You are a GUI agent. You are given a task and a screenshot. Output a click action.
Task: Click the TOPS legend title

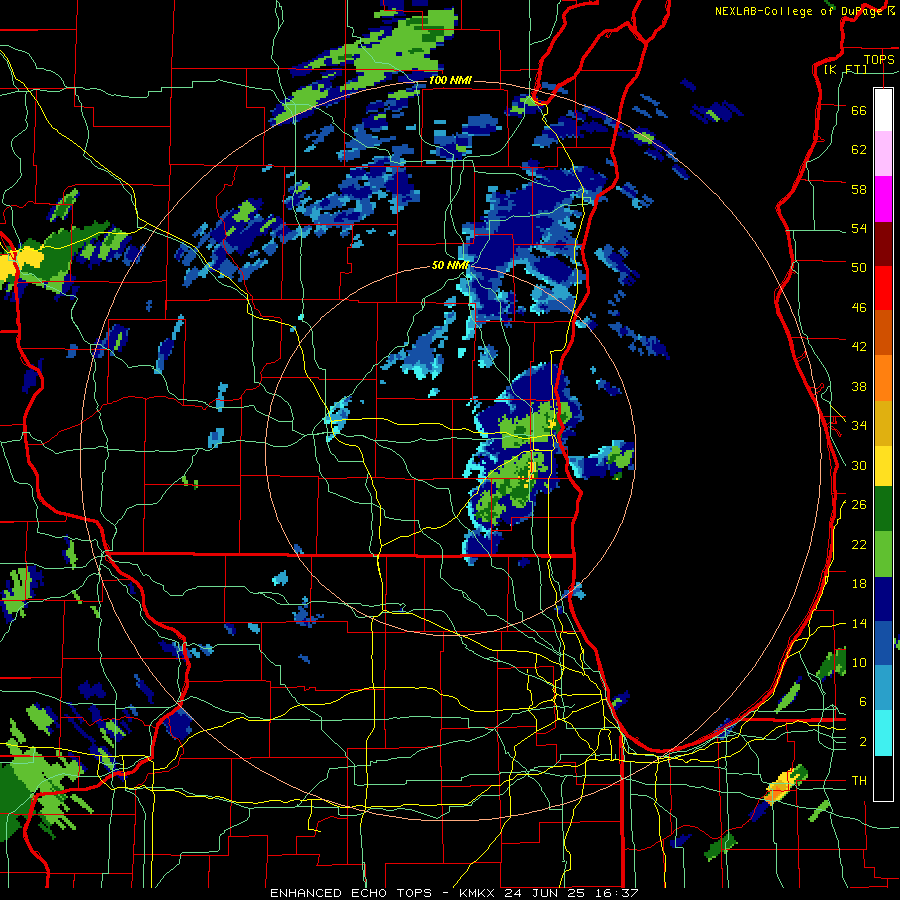(x=879, y=60)
